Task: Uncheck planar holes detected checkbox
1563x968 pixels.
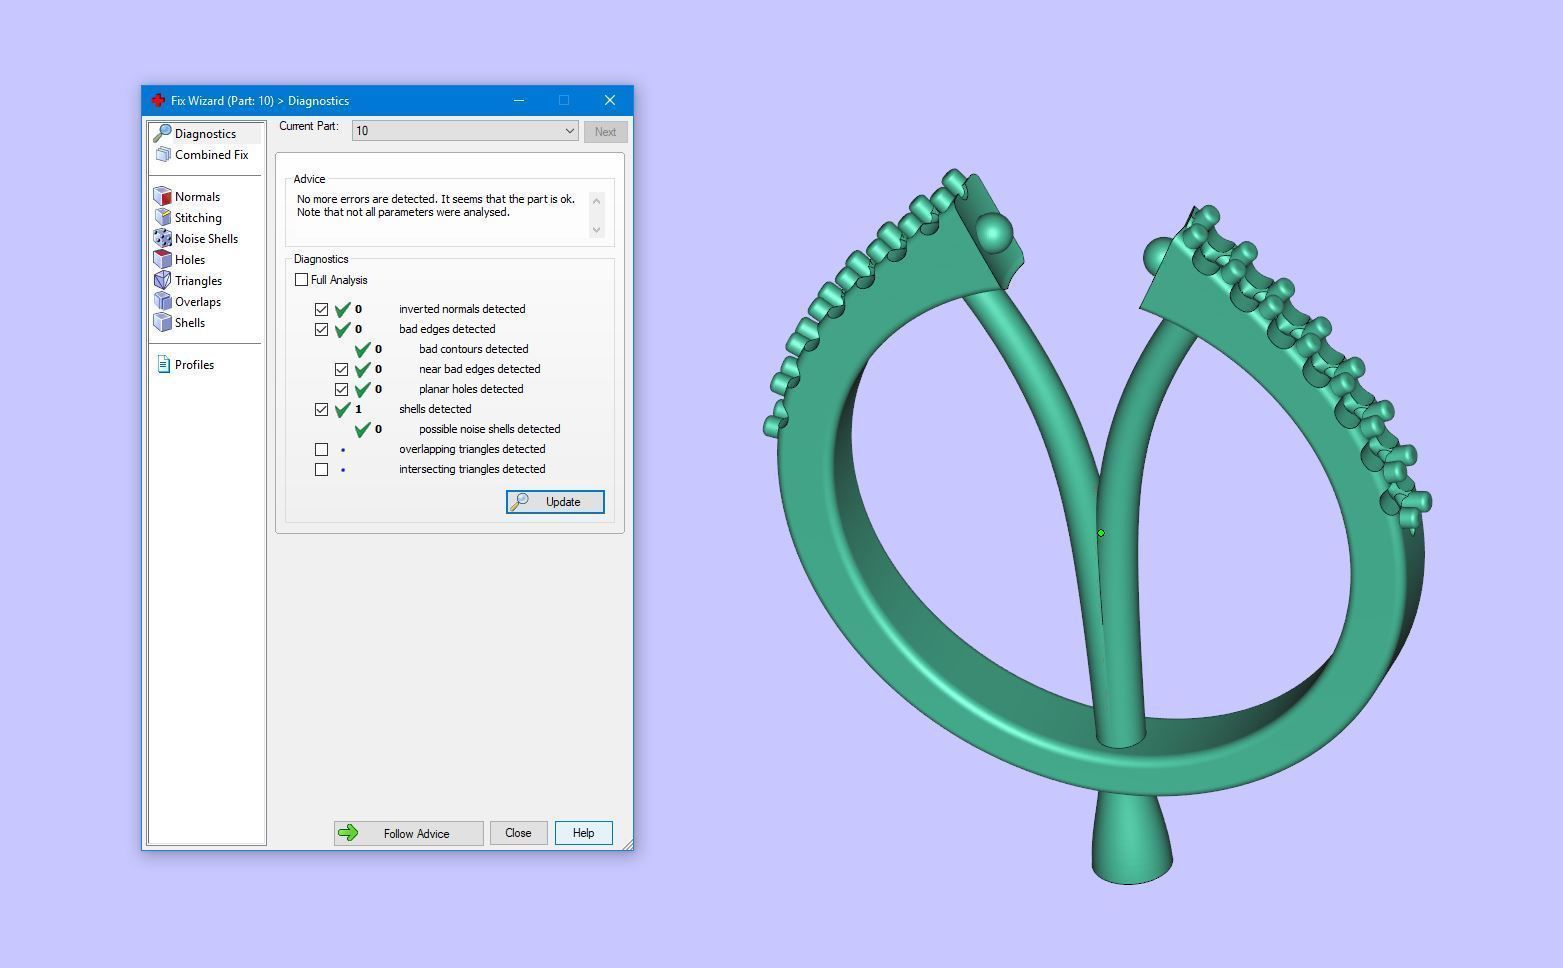Action: click(x=341, y=389)
